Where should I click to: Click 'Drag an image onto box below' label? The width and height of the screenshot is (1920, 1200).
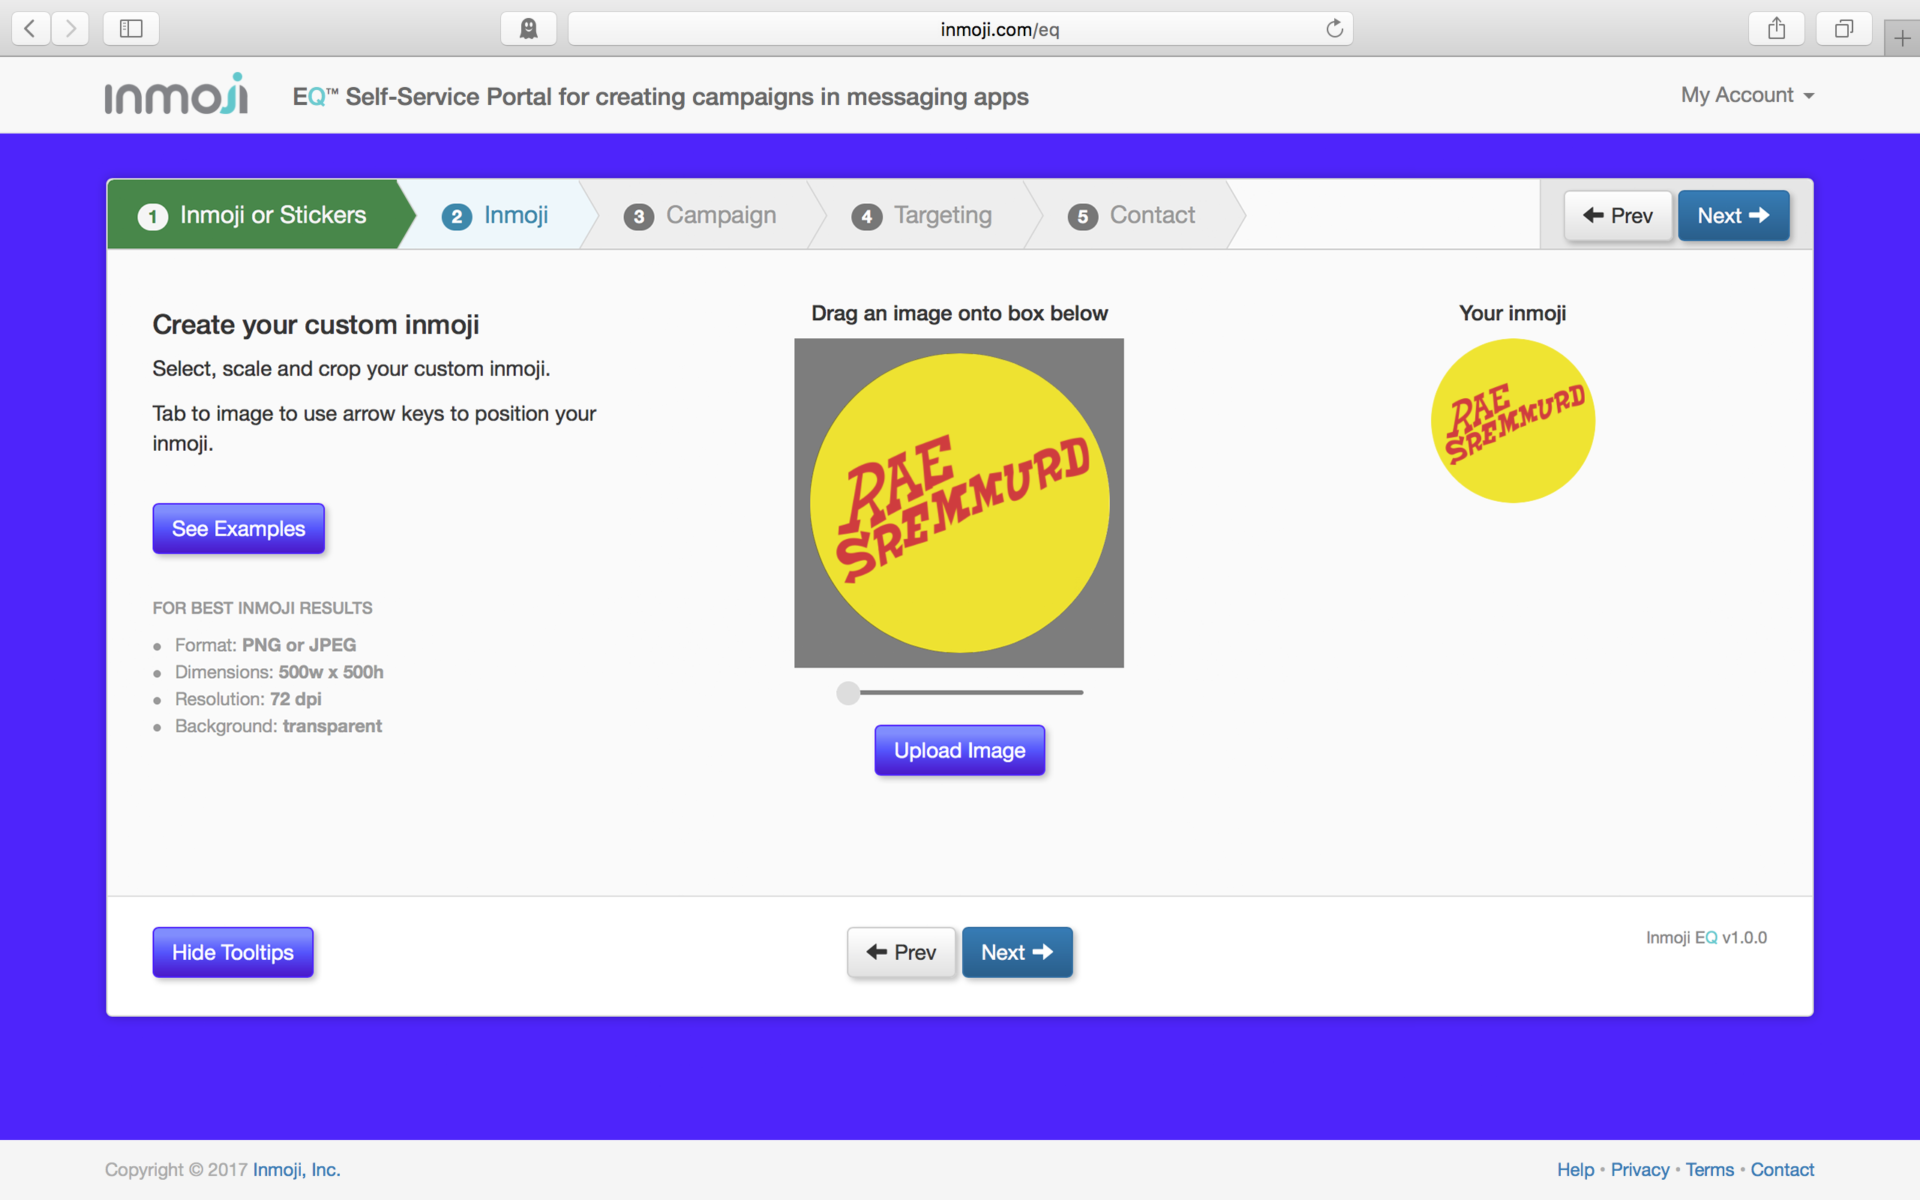tap(959, 314)
